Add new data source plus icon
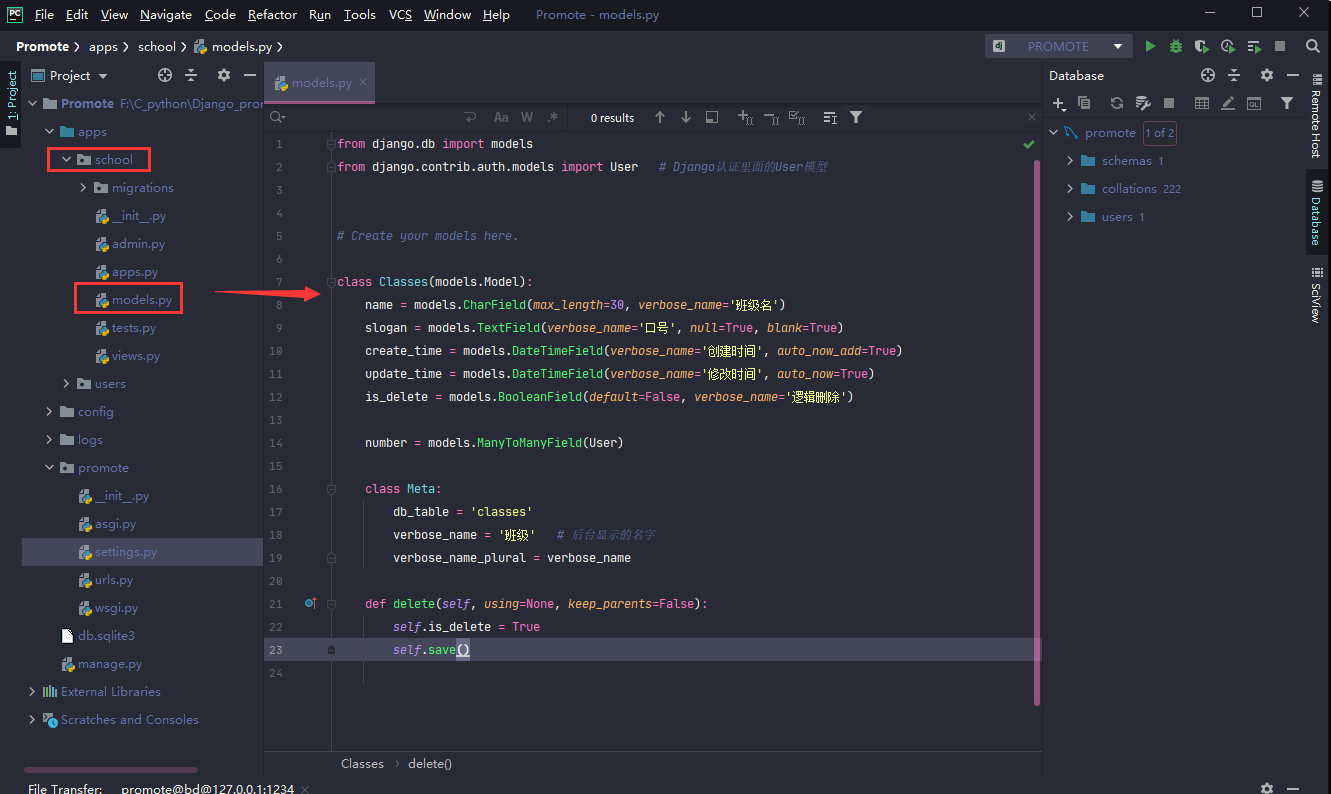Image resolution: width=1331 pixels, height=794 pixels. pyautogui.click(x=1059, y=103)
